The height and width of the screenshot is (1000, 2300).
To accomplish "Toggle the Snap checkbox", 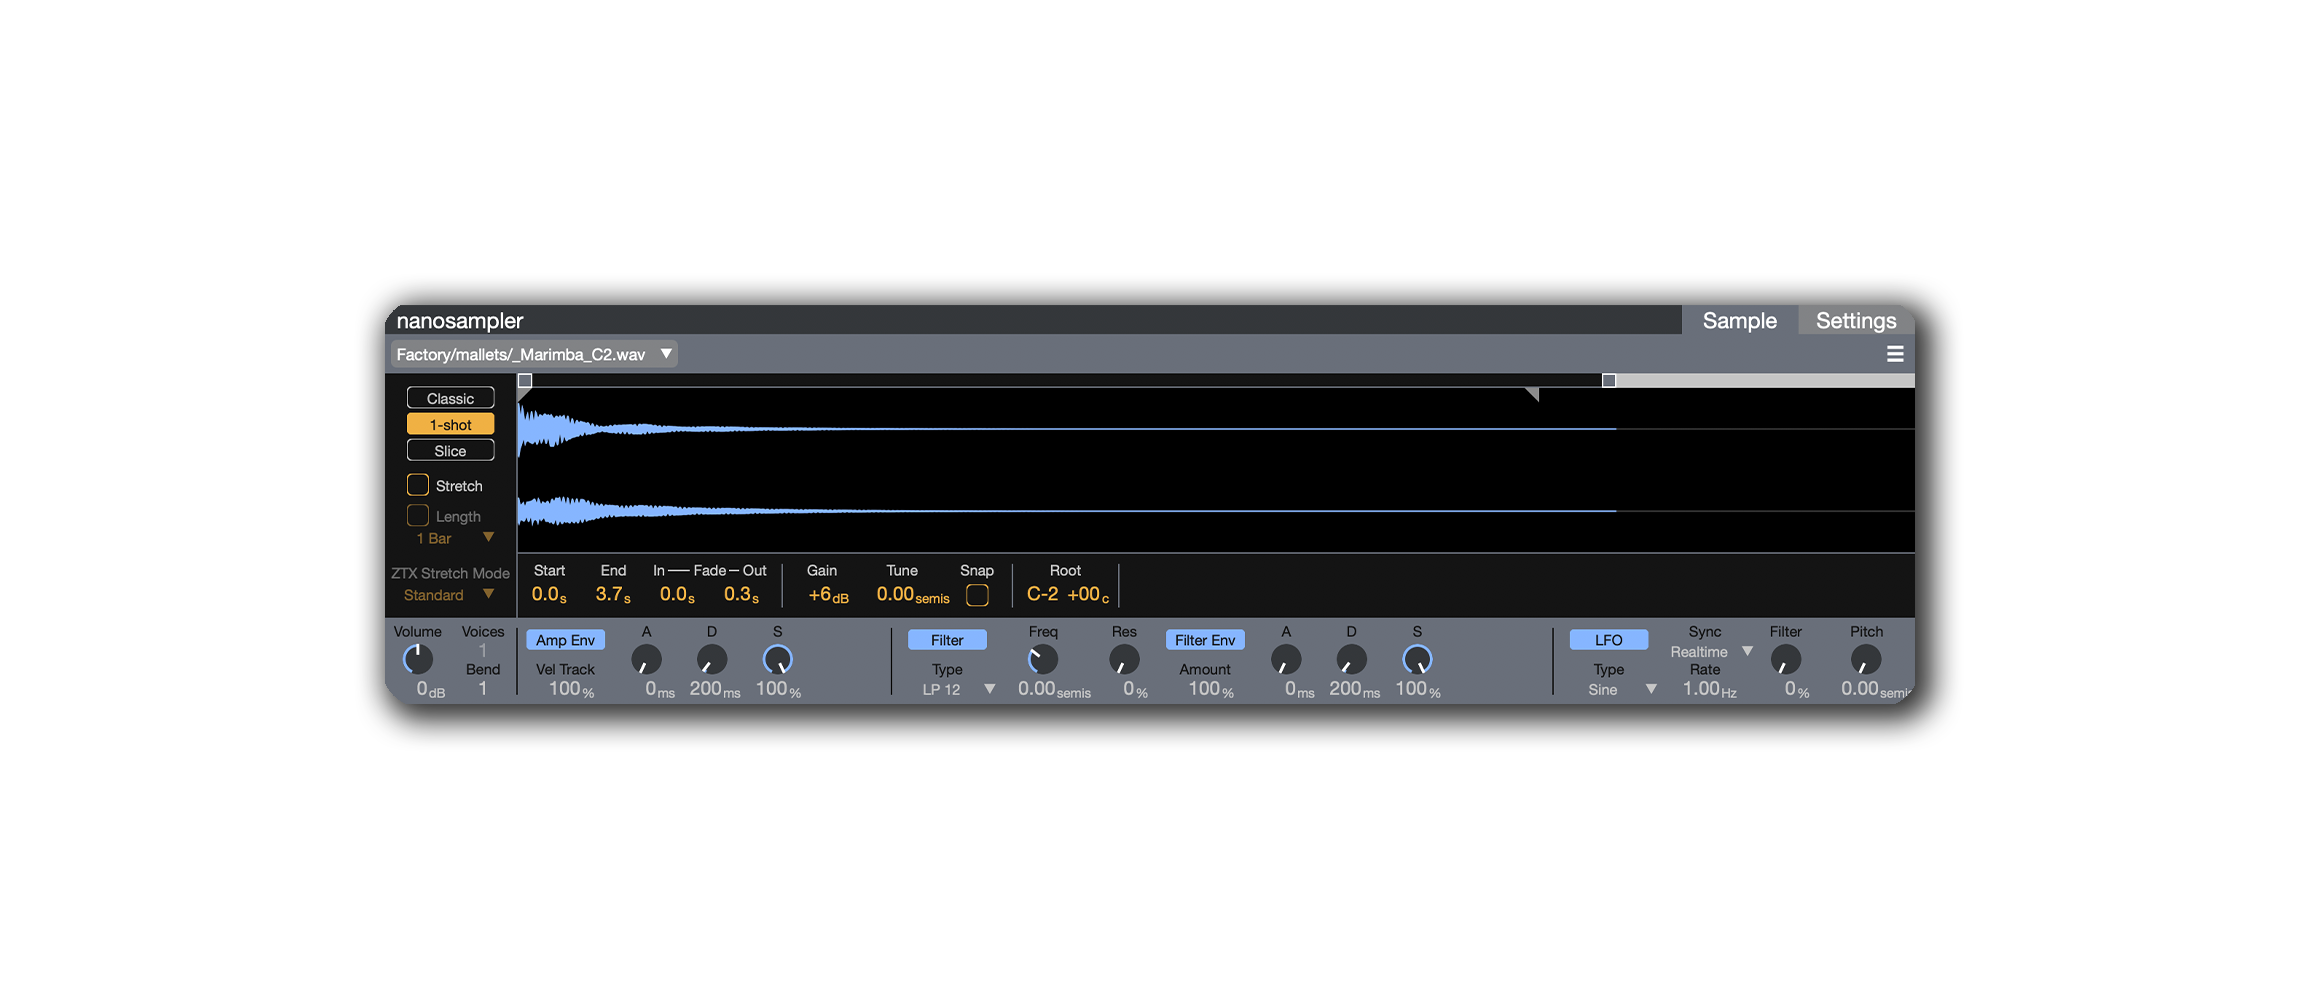I will (977, 595).
